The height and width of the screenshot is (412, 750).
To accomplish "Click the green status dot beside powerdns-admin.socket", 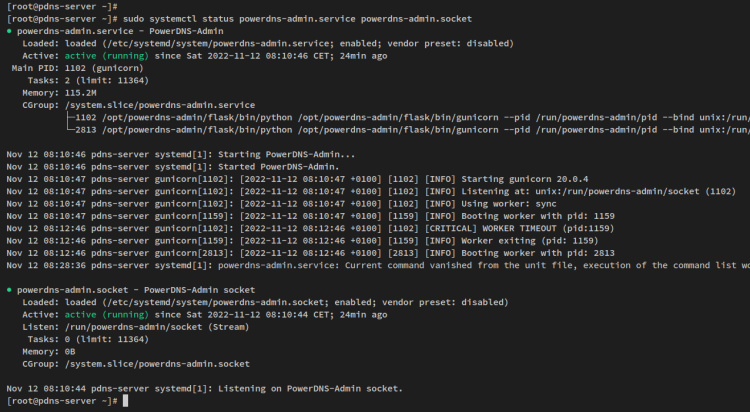I will pos(9,290).
